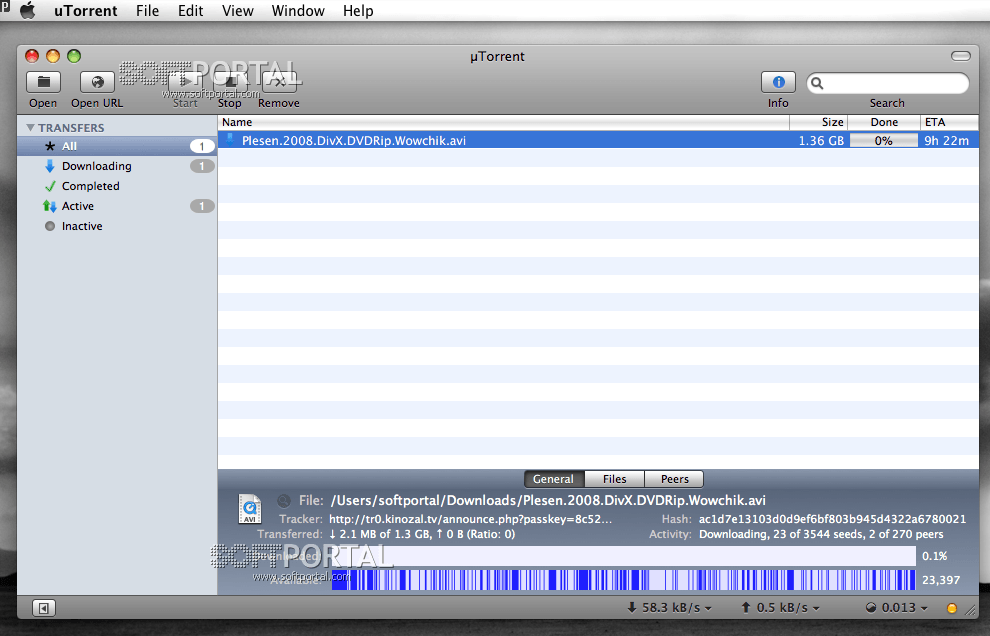Image resolution: width=990 pixels, height=636 pixels.
Task: Open the uTorrent application menu
Action: (x=86, y=11)
